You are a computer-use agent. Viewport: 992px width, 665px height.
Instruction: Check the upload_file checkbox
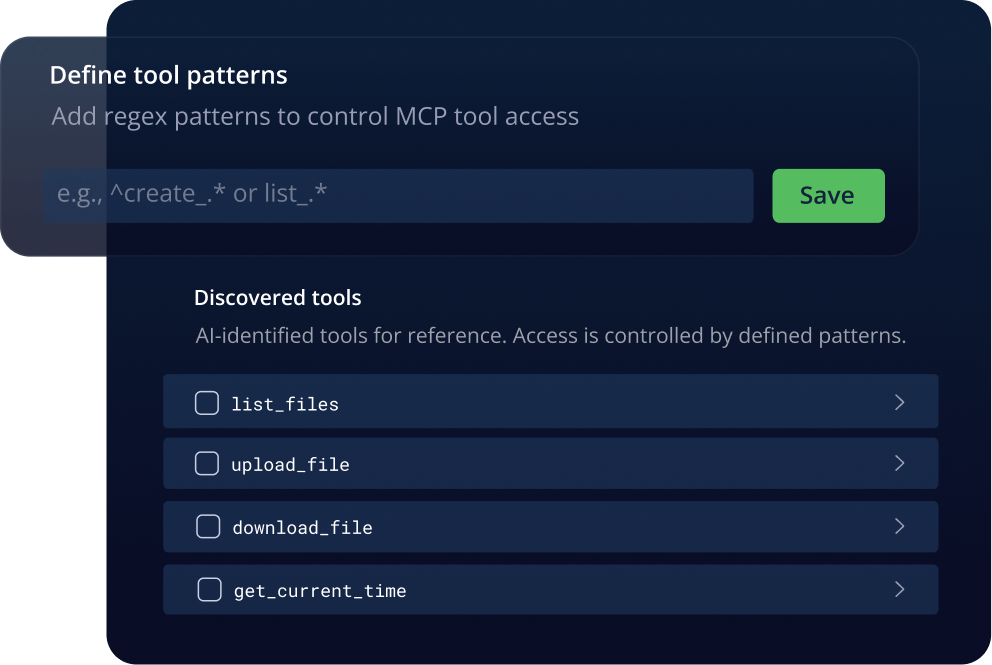tap(207, 464)
